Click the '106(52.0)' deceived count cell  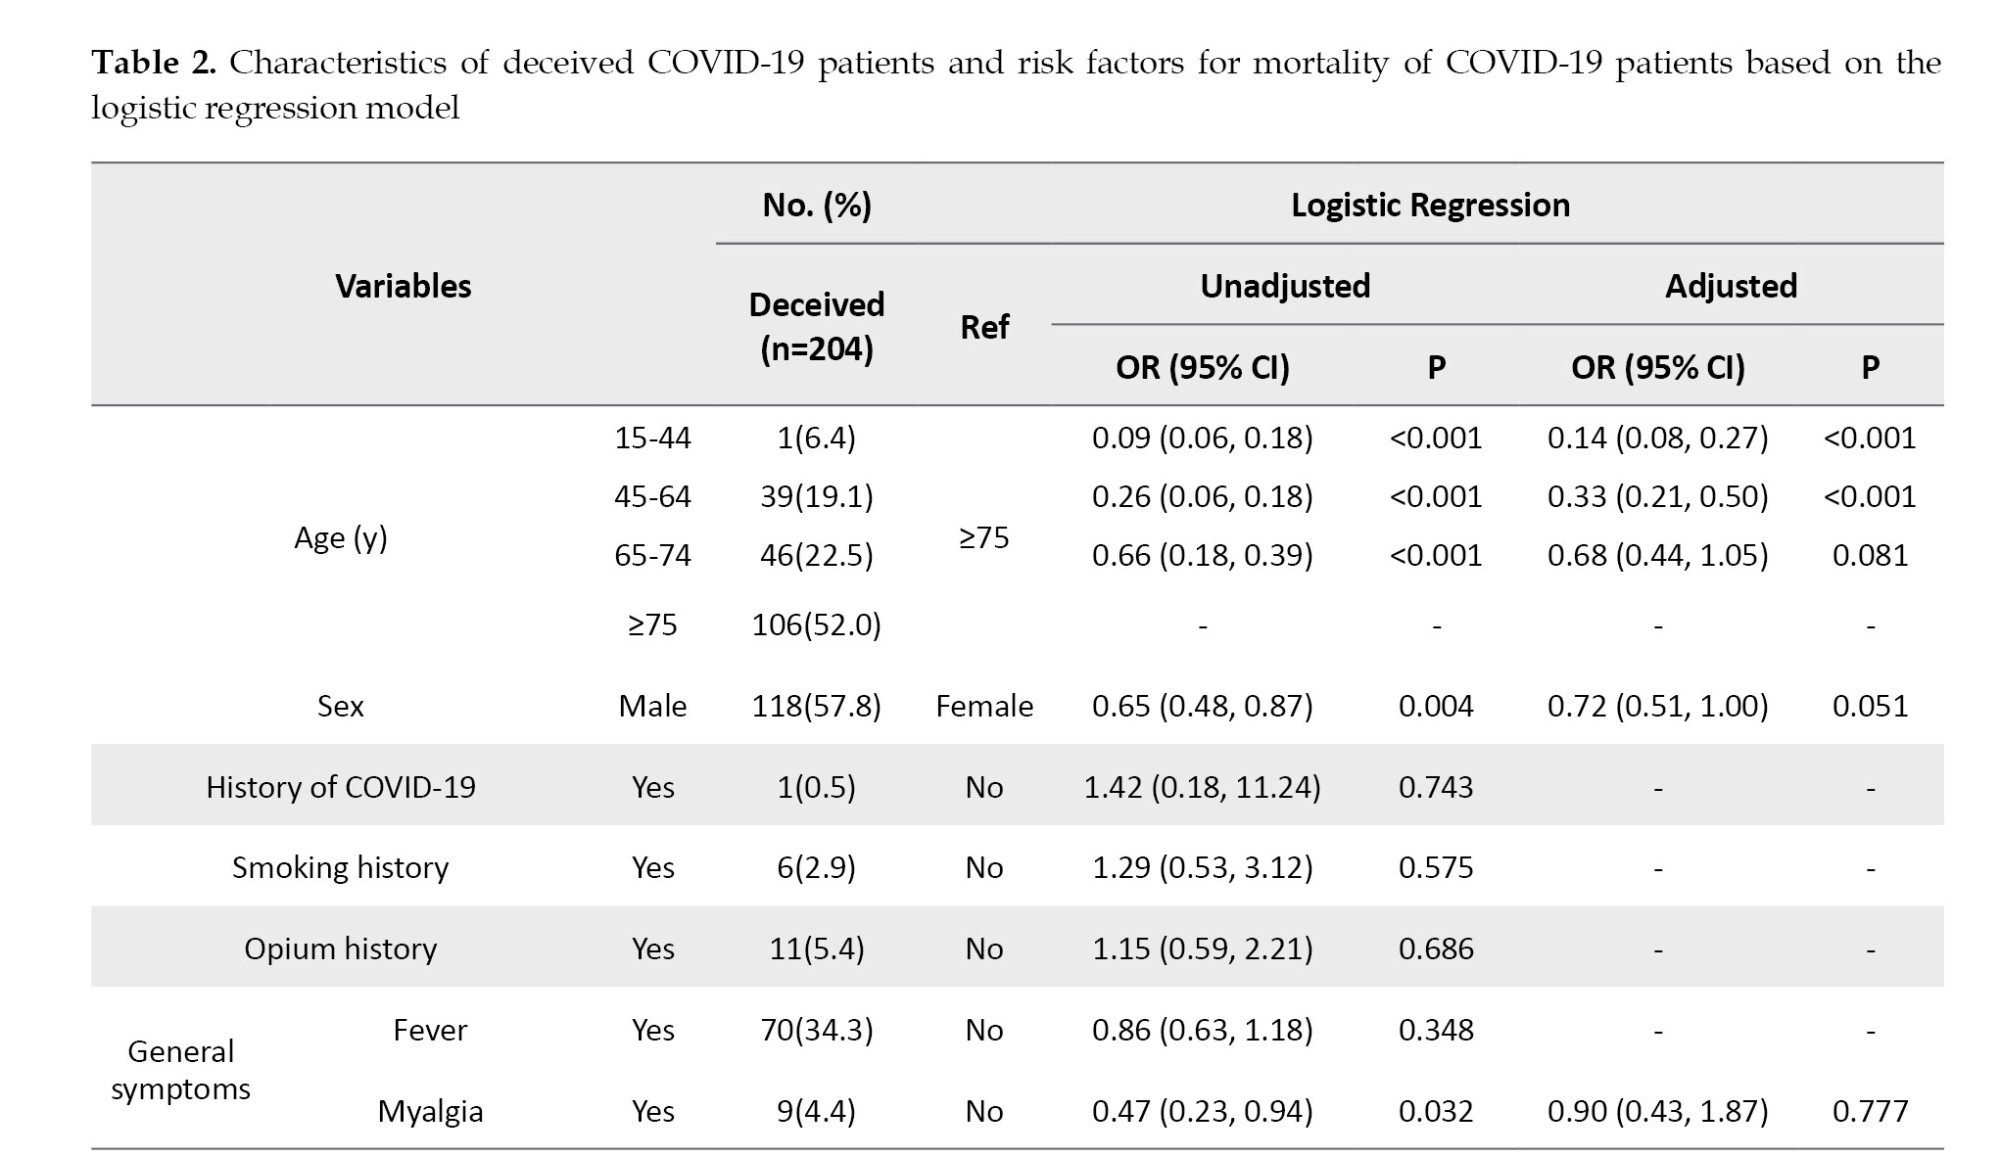click(x=816, y=625)
